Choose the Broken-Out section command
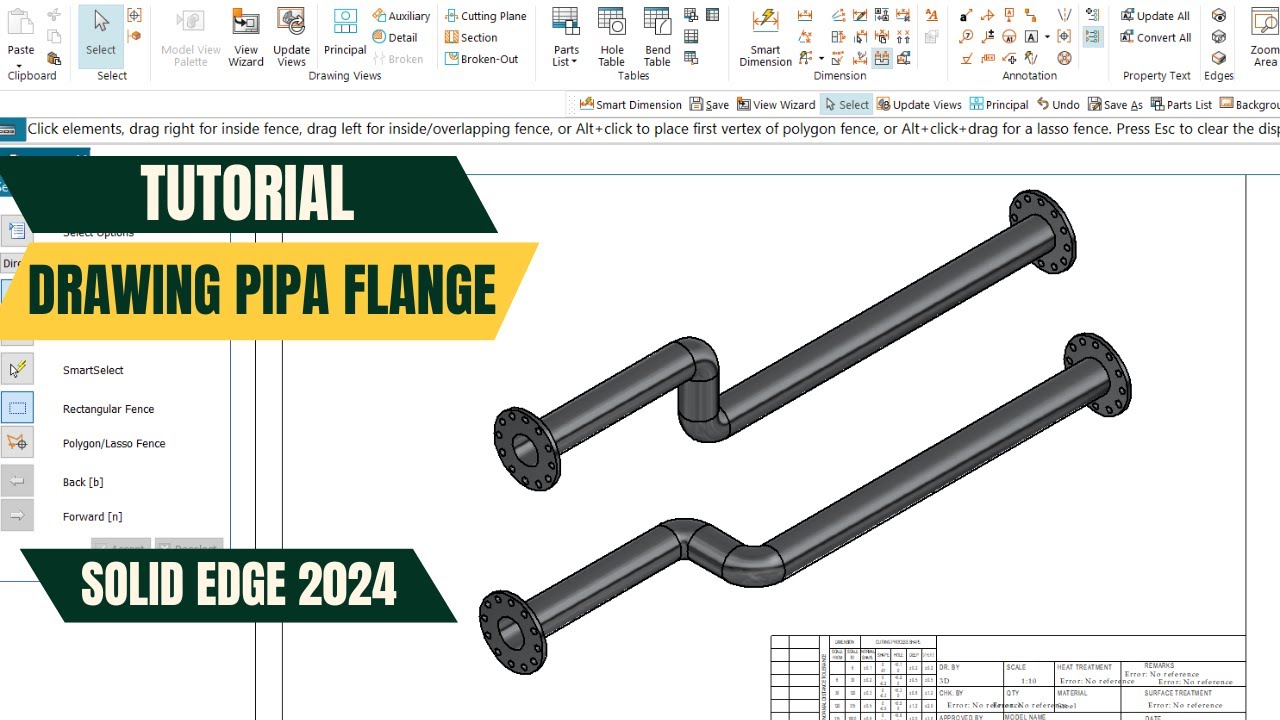The height and width of the screenshot is (720, 1280). tap(481, 59)
